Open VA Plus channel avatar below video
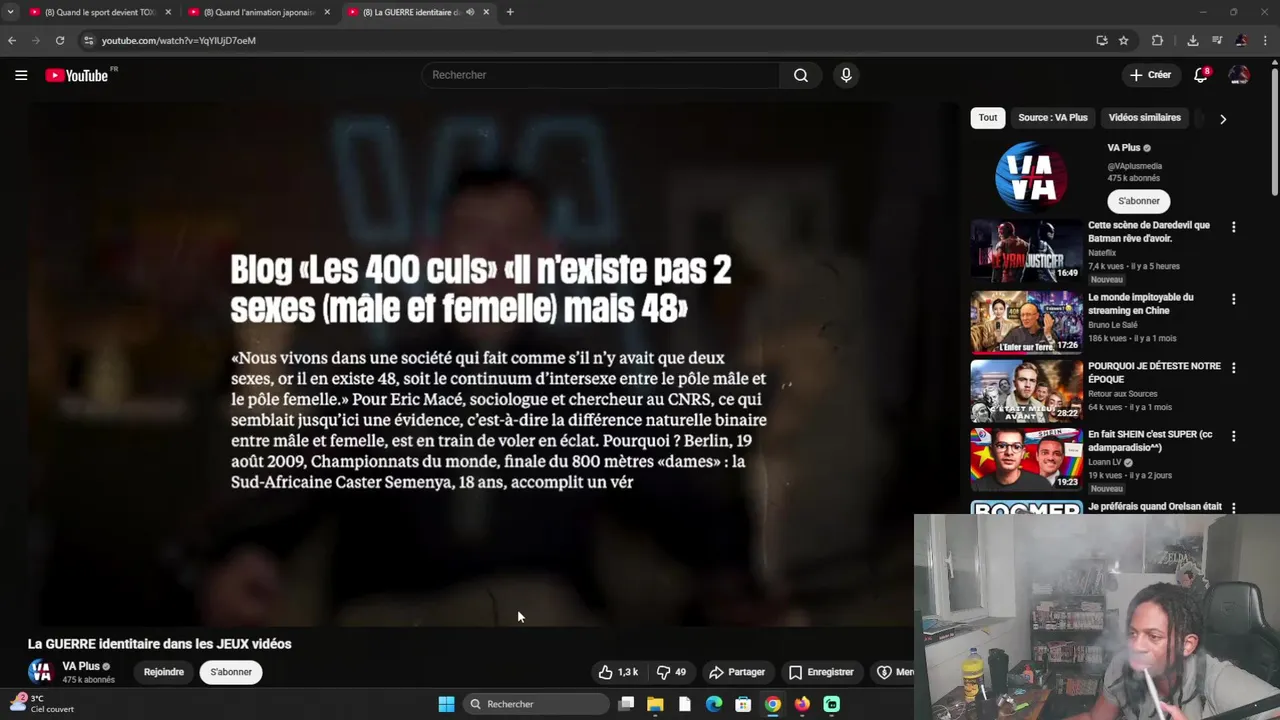Viewport: 1280px width, 720px height. click(x=40, y=672)
